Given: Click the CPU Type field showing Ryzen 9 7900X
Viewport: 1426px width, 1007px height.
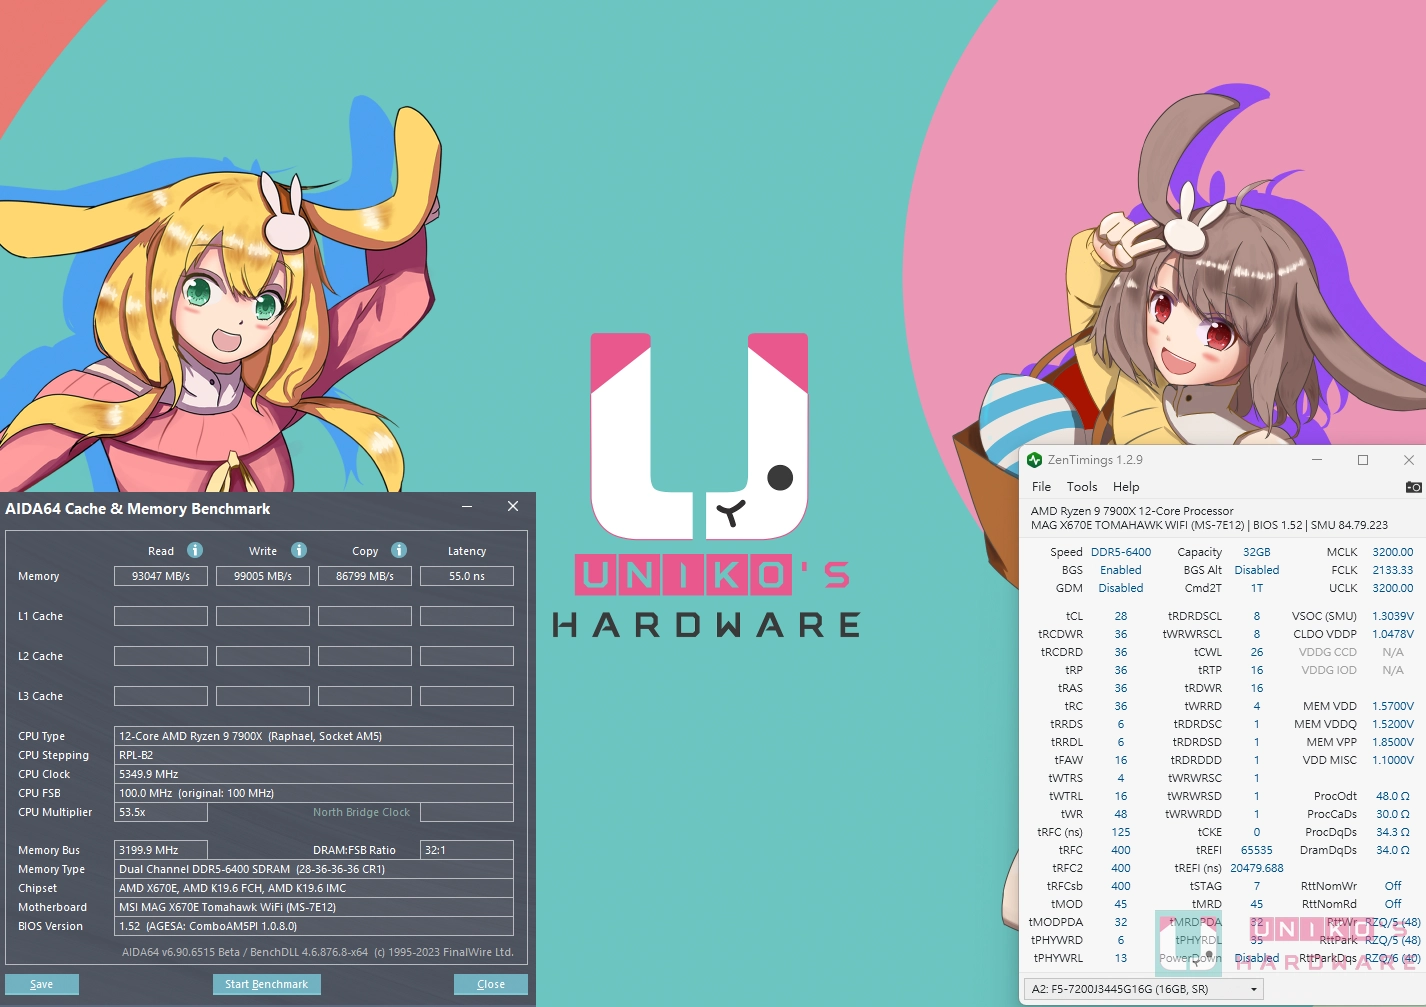Looking at the screenshot, I should (314, 736).
